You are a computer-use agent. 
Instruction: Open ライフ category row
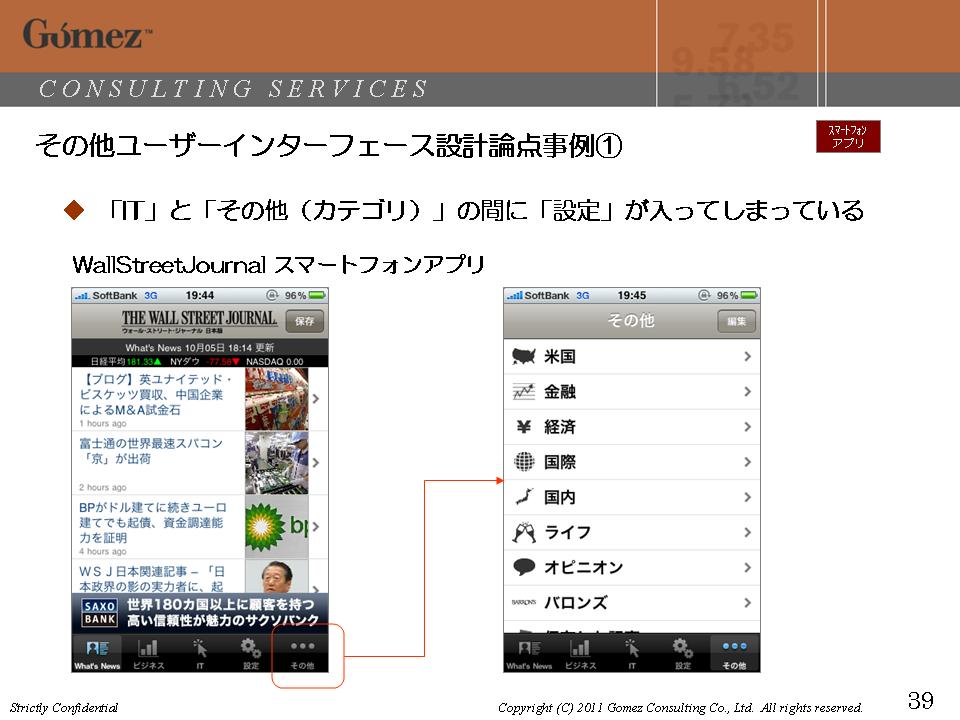pos(631,533)
